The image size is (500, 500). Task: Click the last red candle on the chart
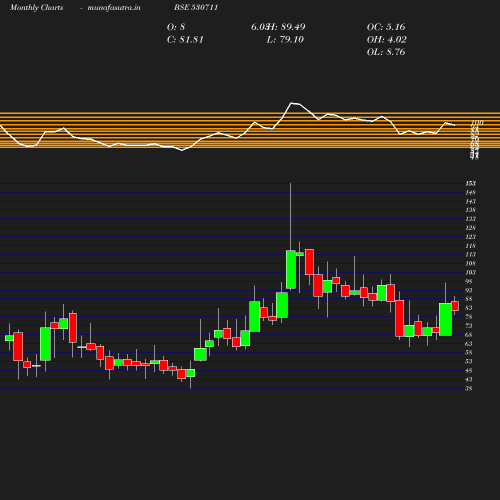click(455, 306)
